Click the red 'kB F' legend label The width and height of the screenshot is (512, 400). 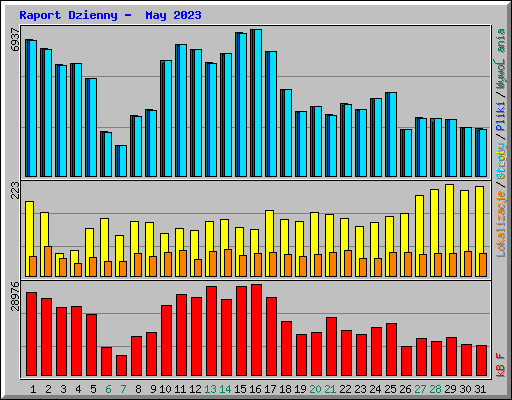501,365
